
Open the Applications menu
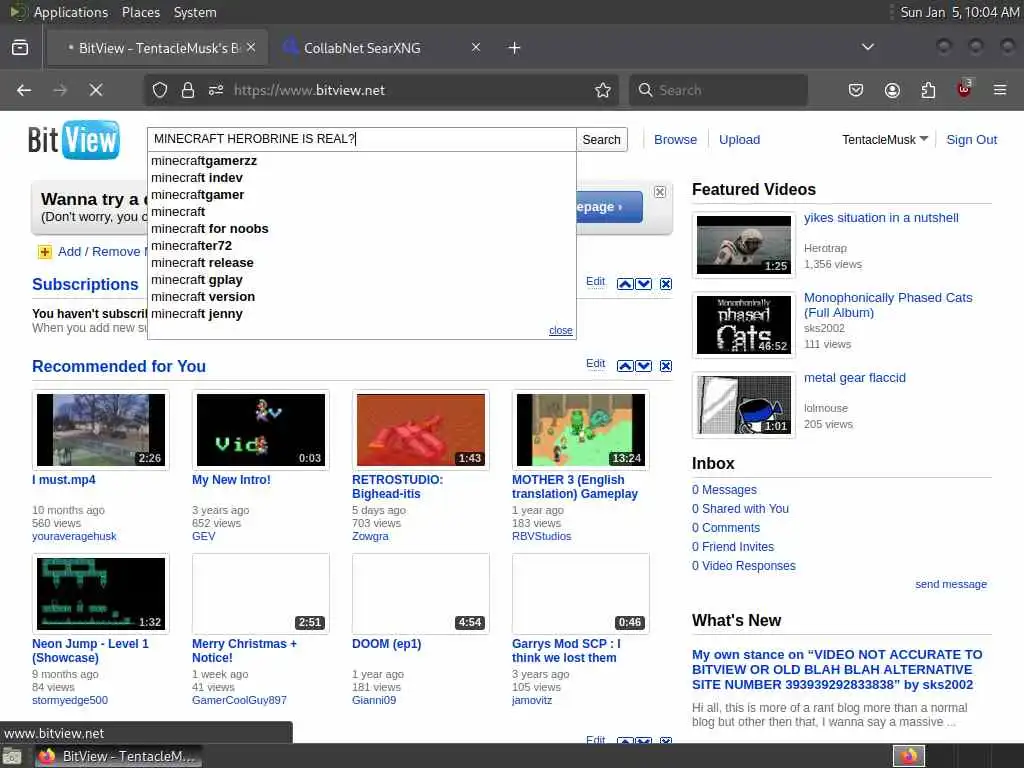pyautogui.click(x=71, y=12)
